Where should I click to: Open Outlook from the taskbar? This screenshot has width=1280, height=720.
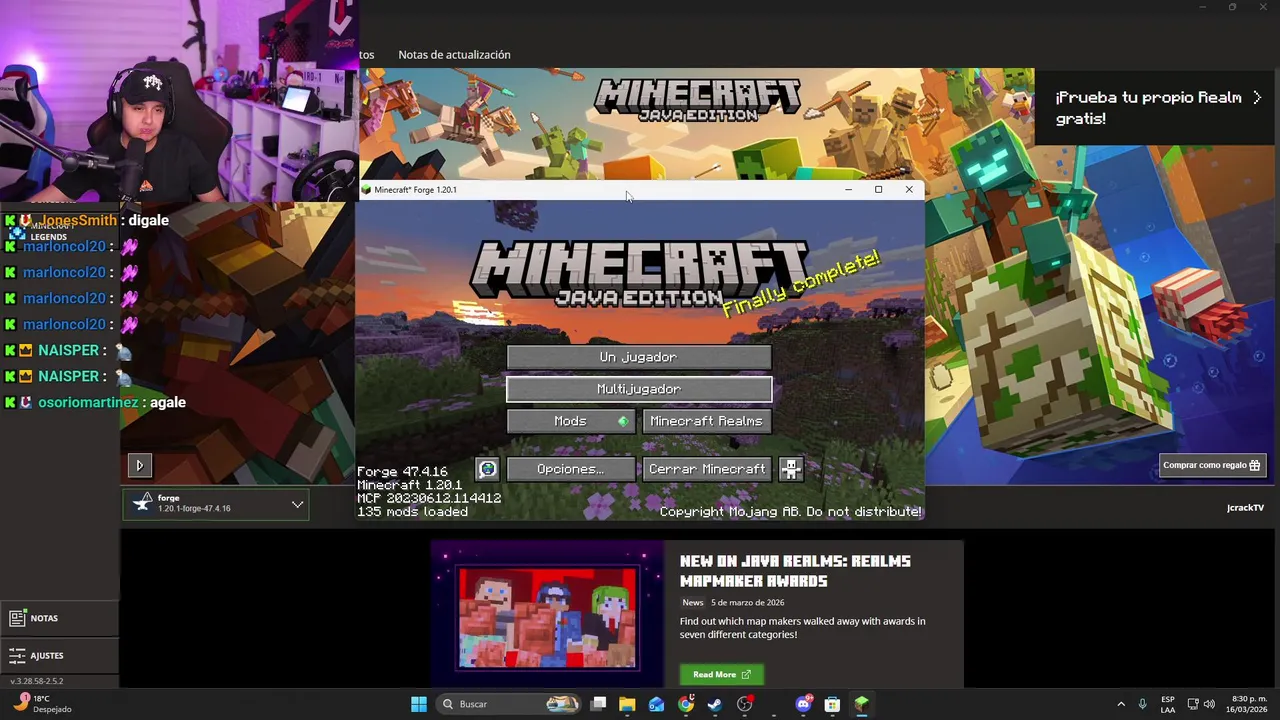click(656, 704)
